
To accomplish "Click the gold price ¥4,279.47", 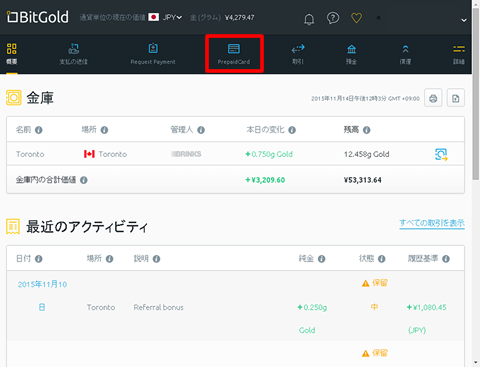I will click(240, 17).
